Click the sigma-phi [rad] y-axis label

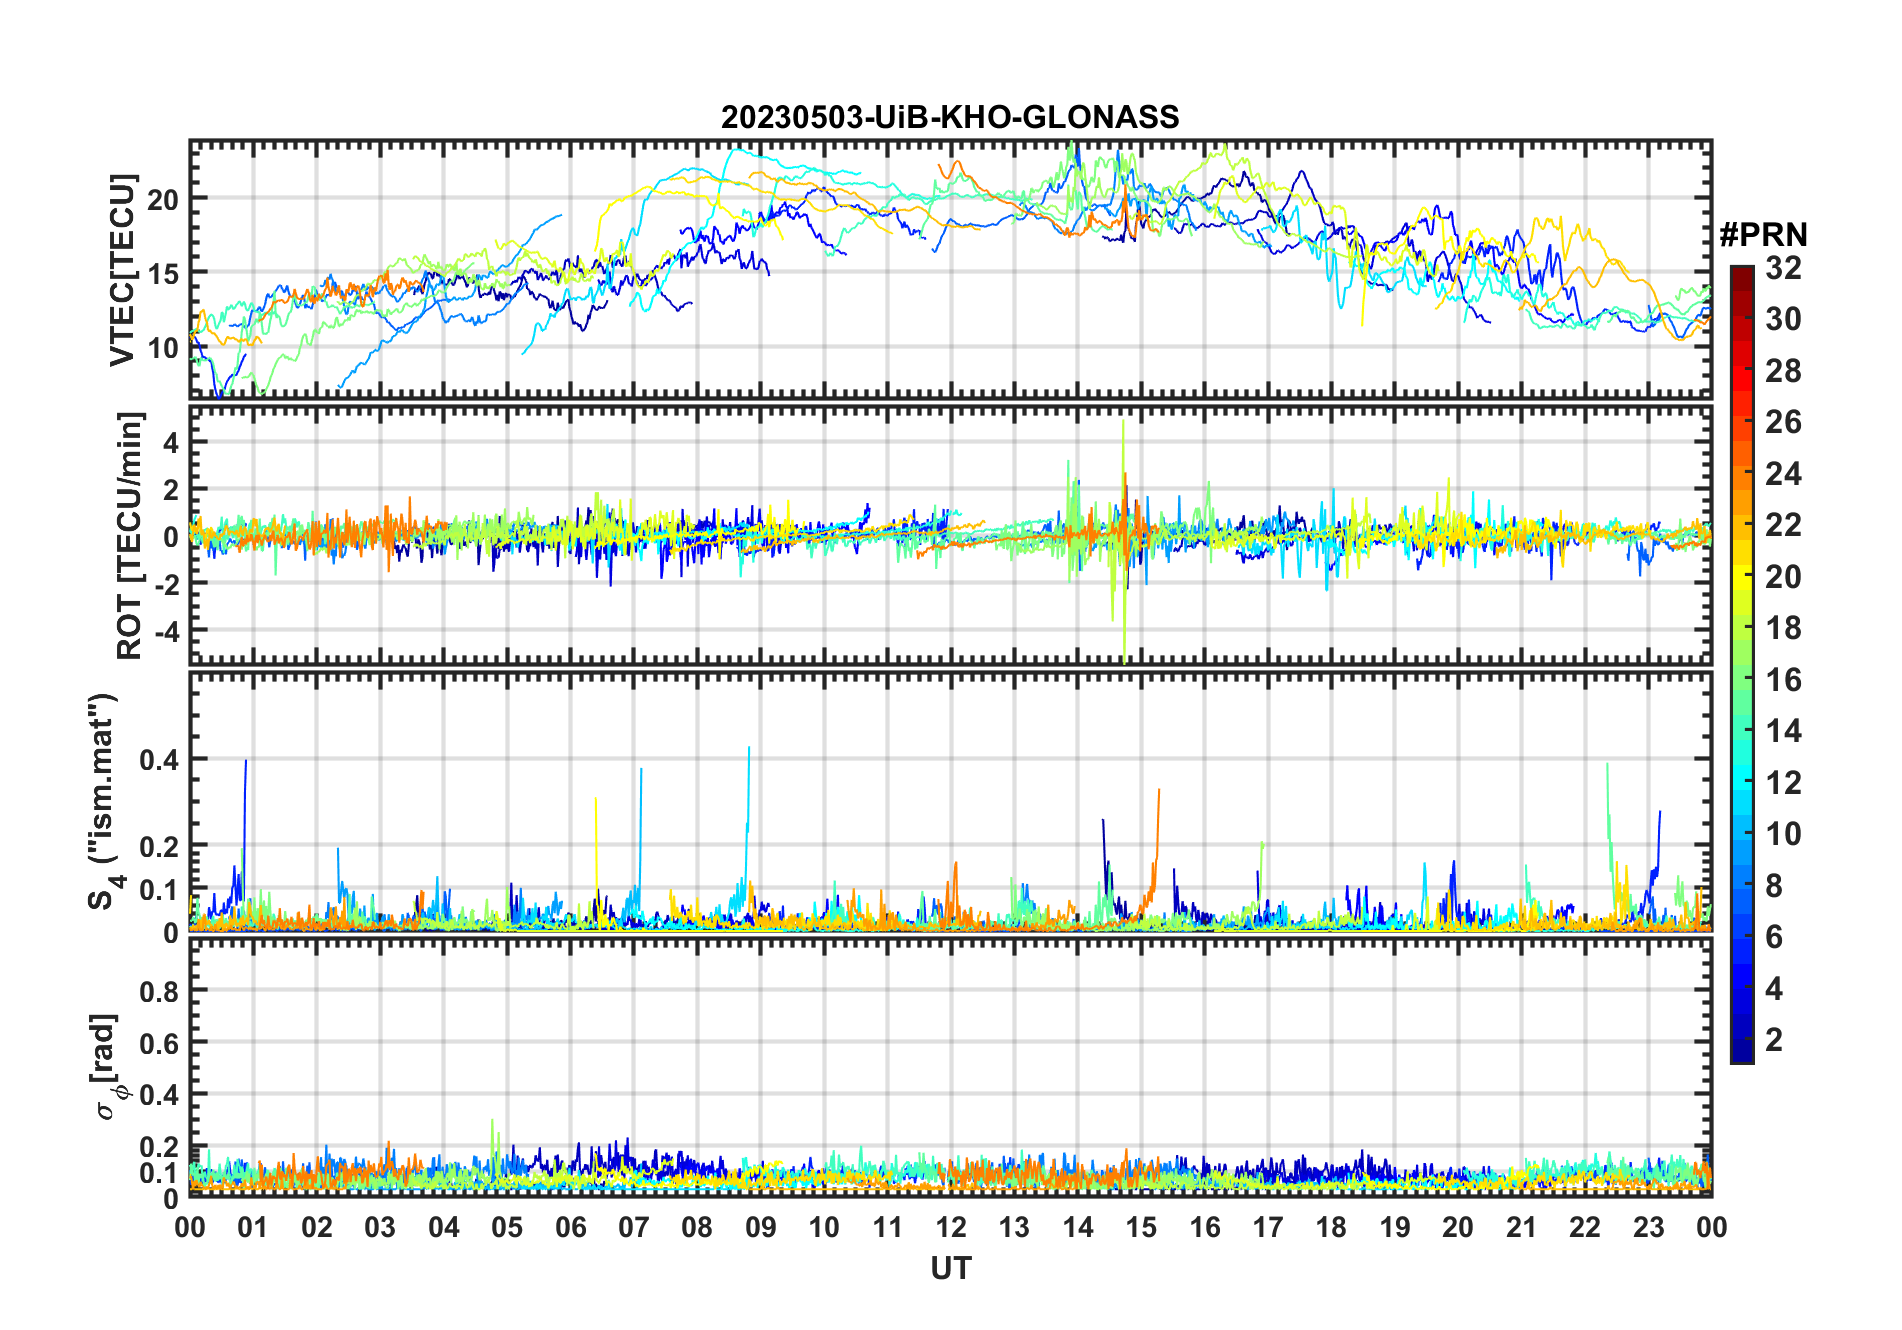click(x=107, y=1066)
